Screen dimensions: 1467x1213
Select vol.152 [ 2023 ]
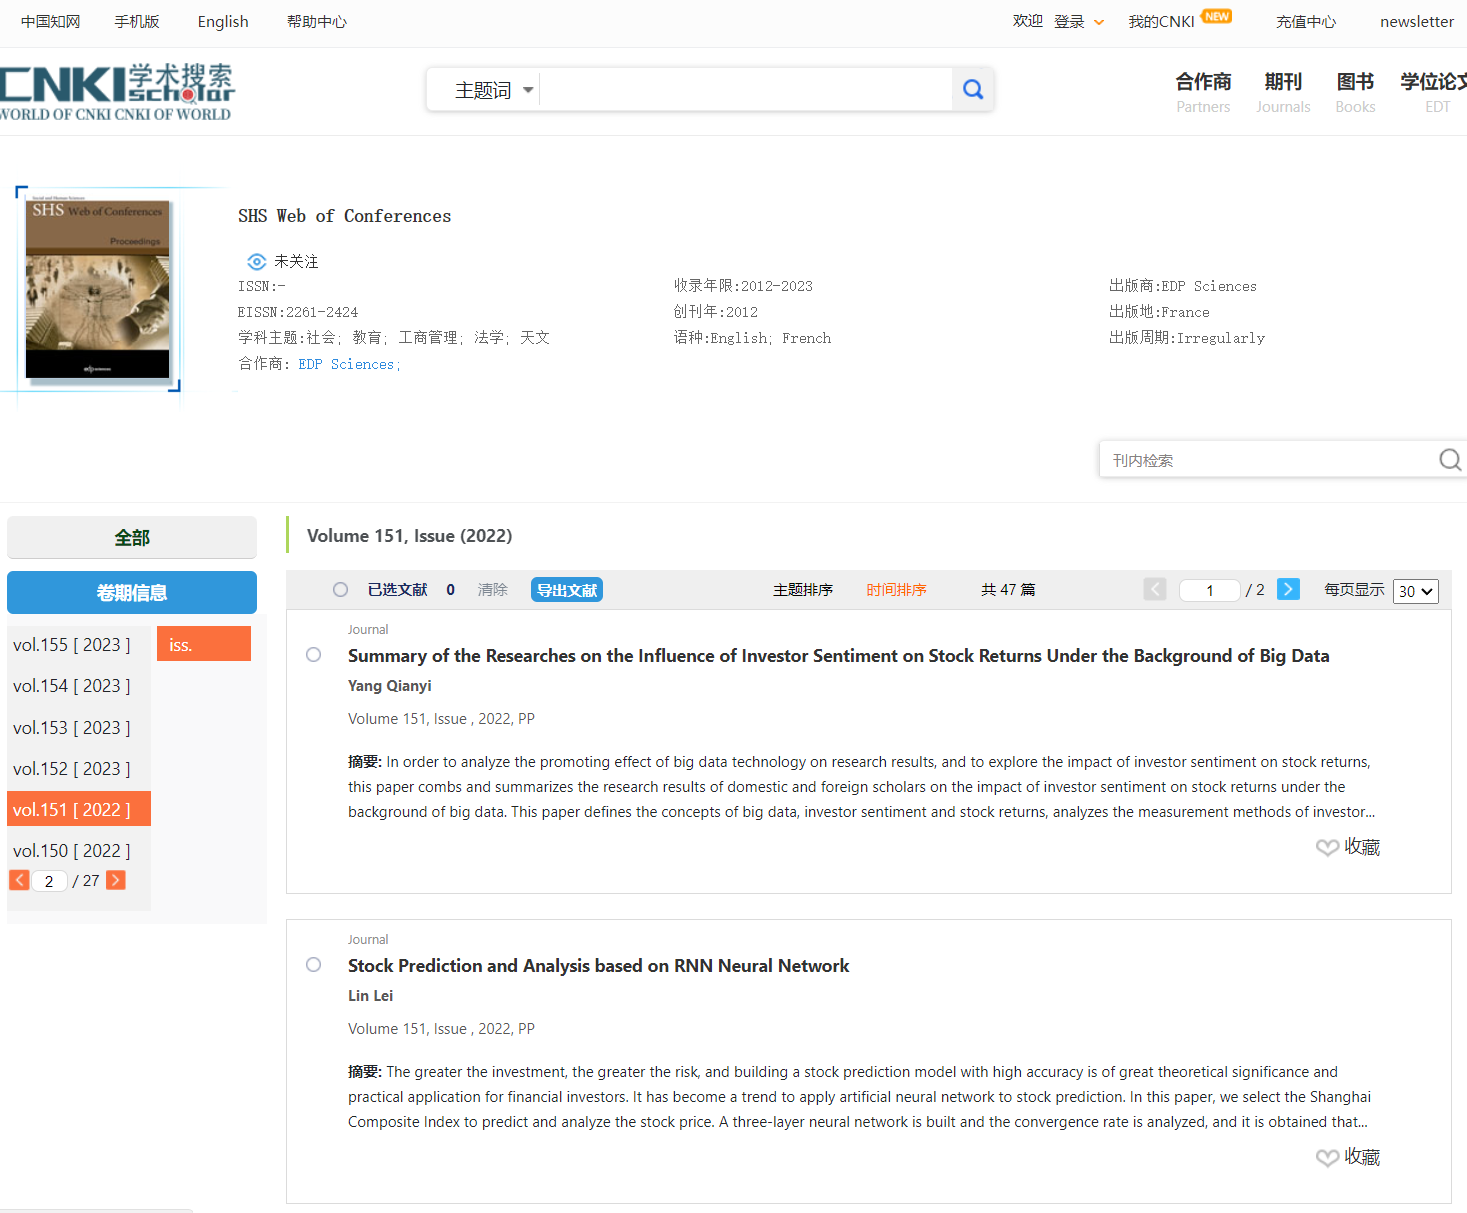tap(72, 769)
